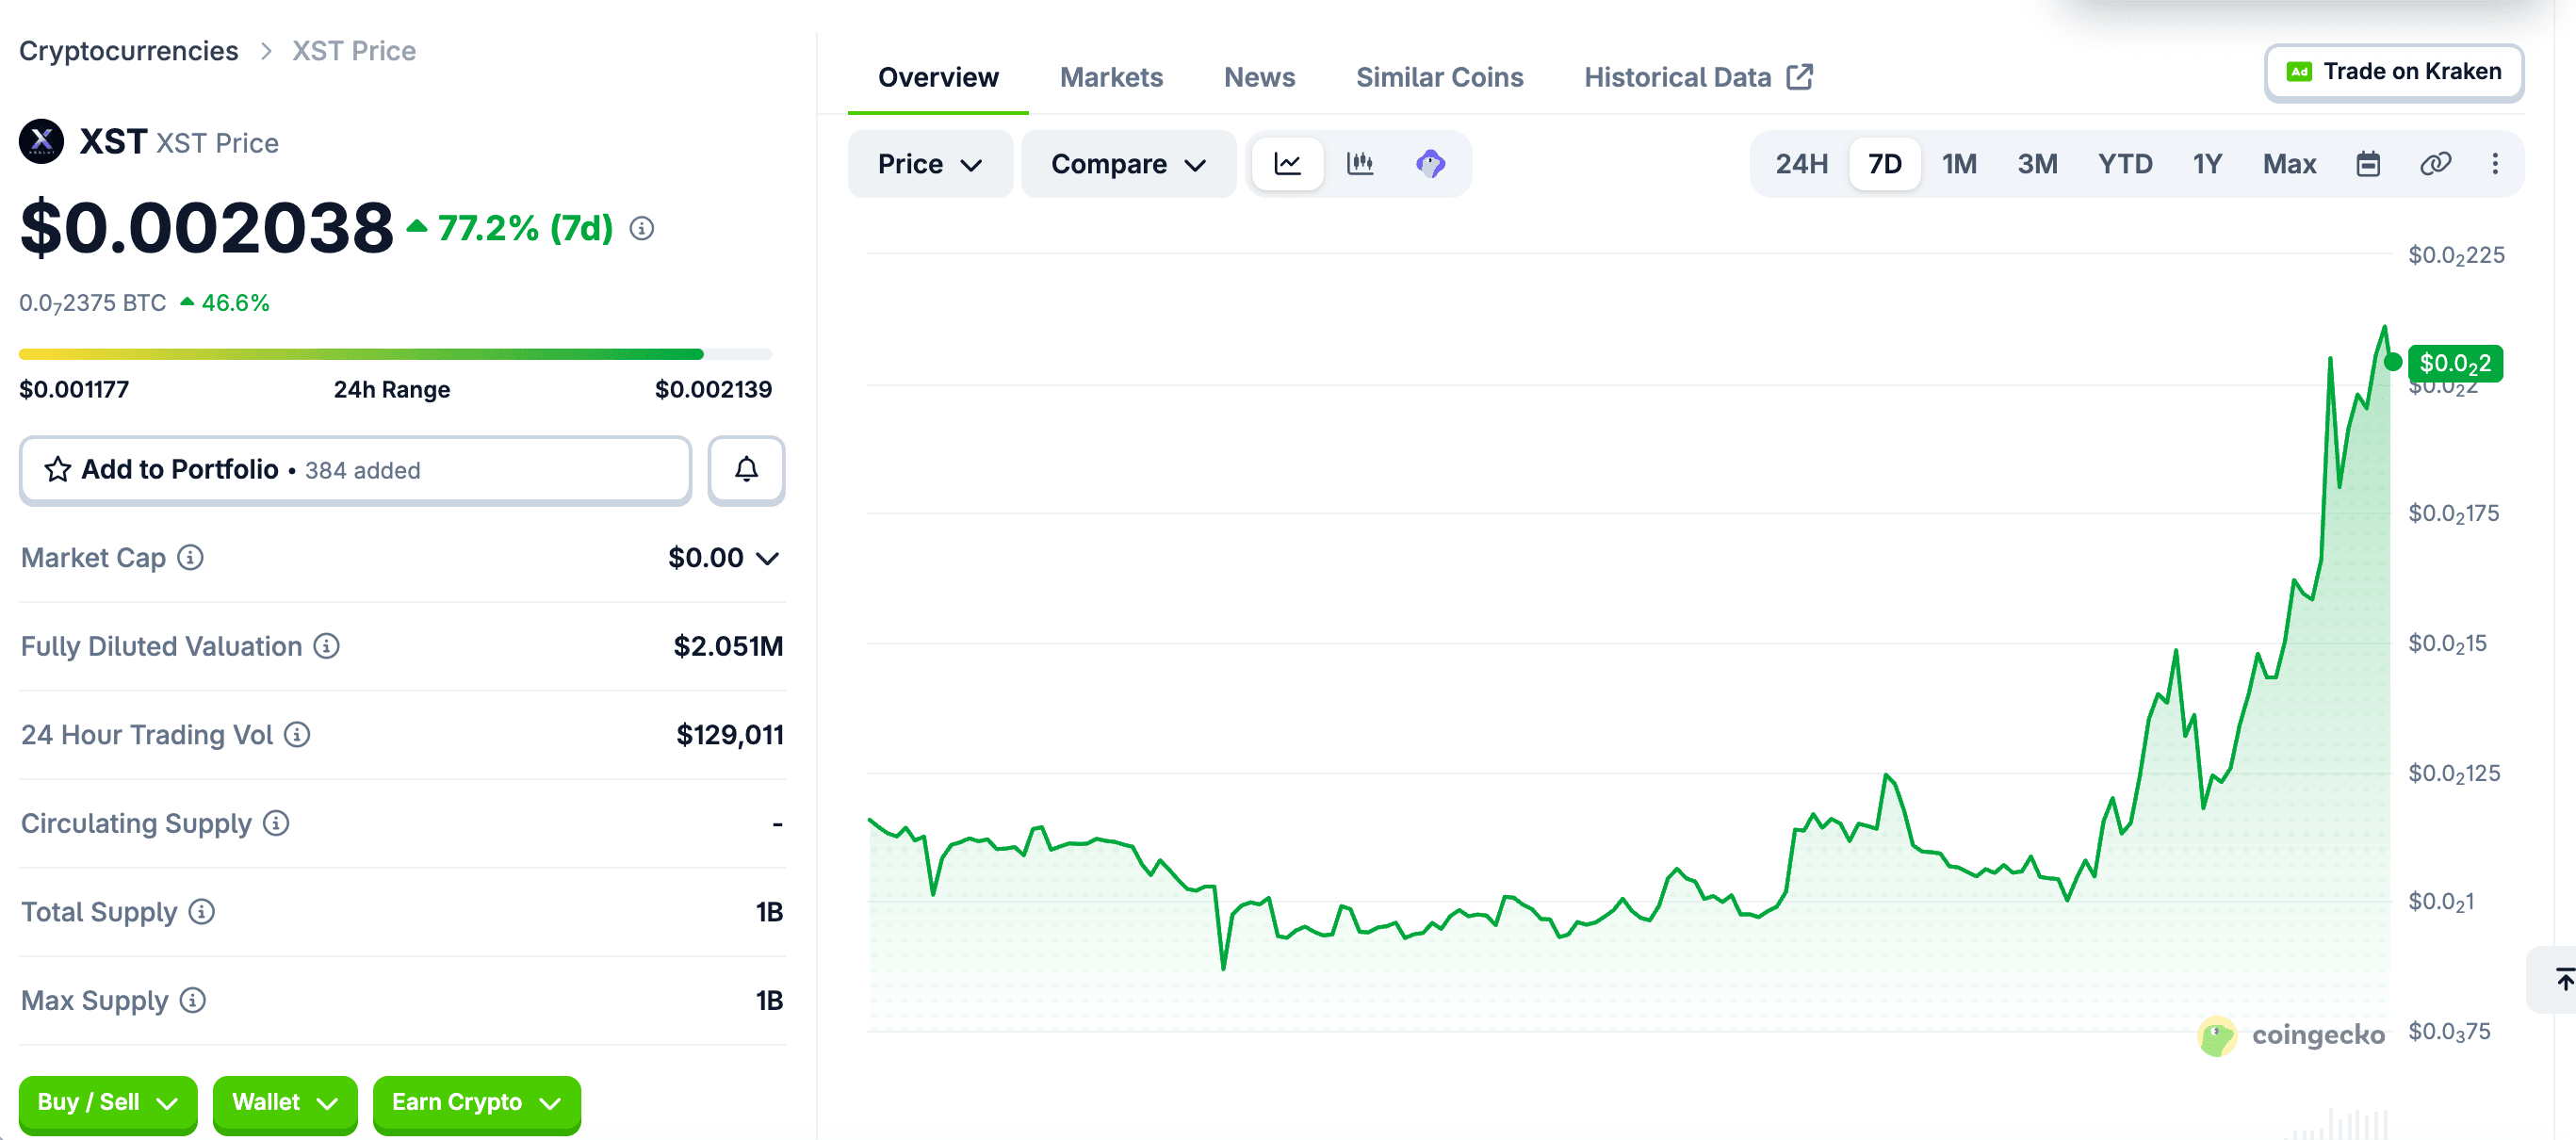Click the $0.002038 price value

click(207, 229)
